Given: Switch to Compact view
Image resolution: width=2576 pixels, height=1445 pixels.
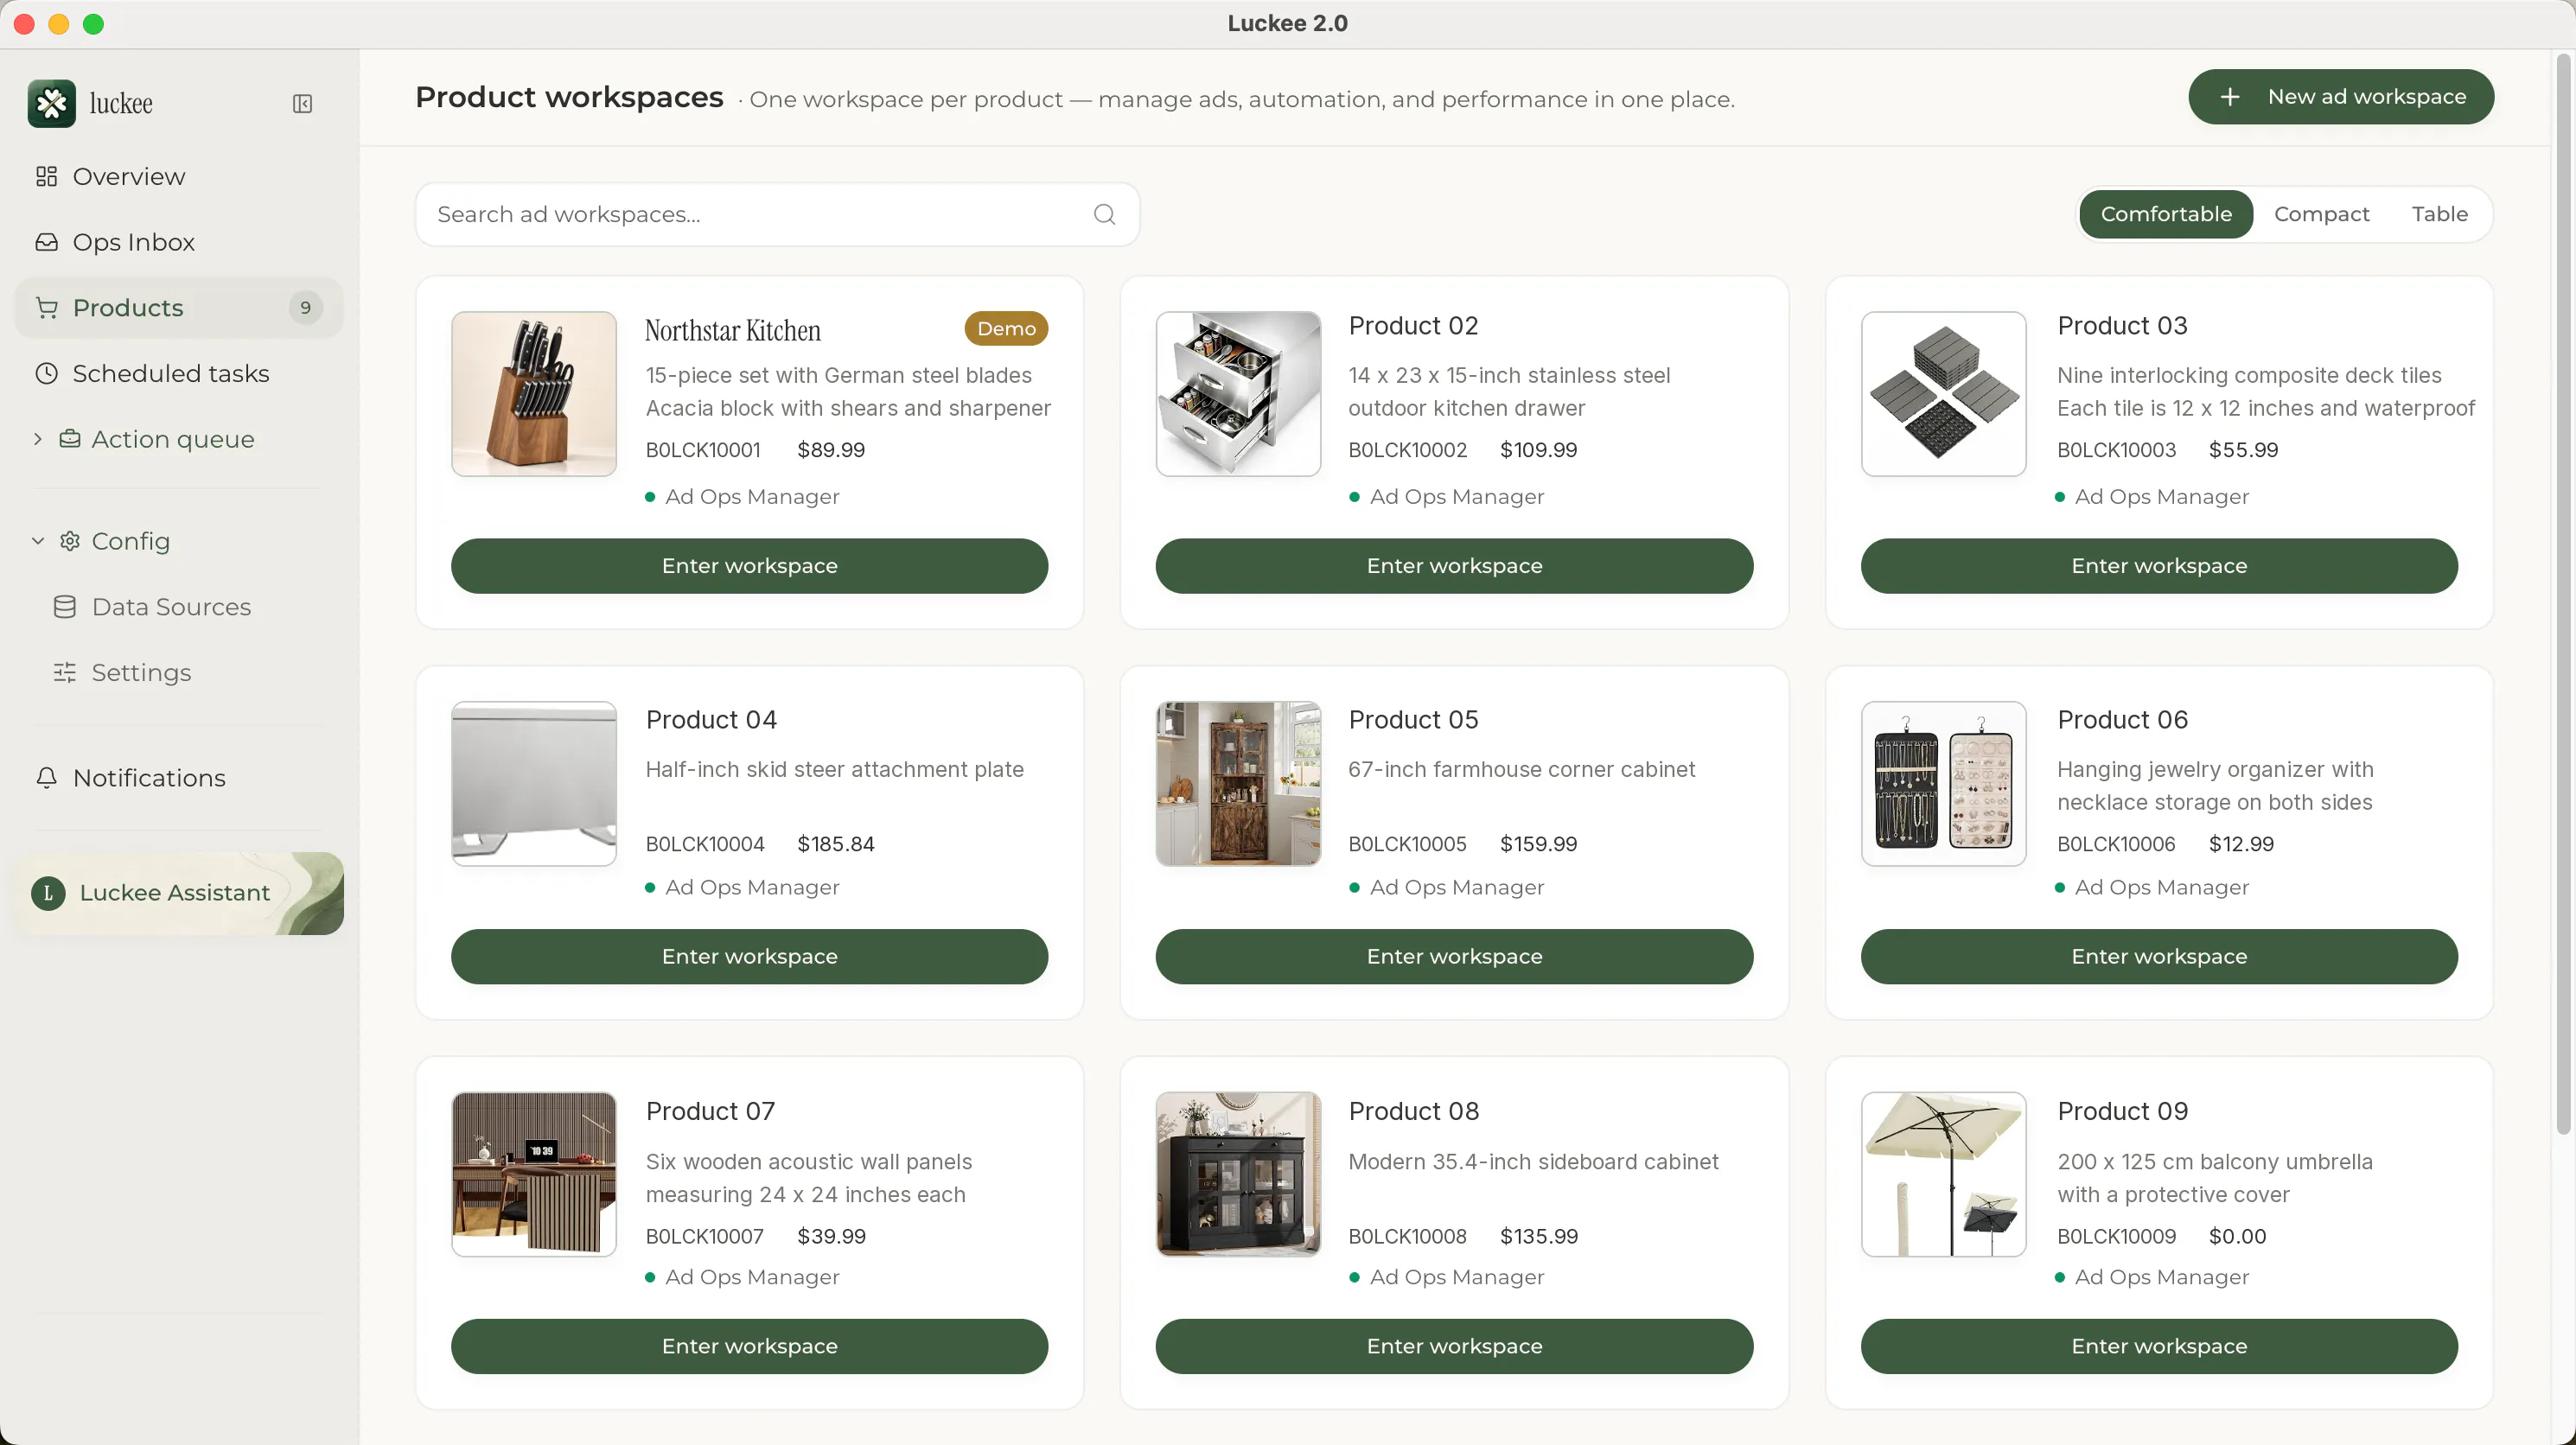Looking at the screenshot, I should tap(2321, 214).
